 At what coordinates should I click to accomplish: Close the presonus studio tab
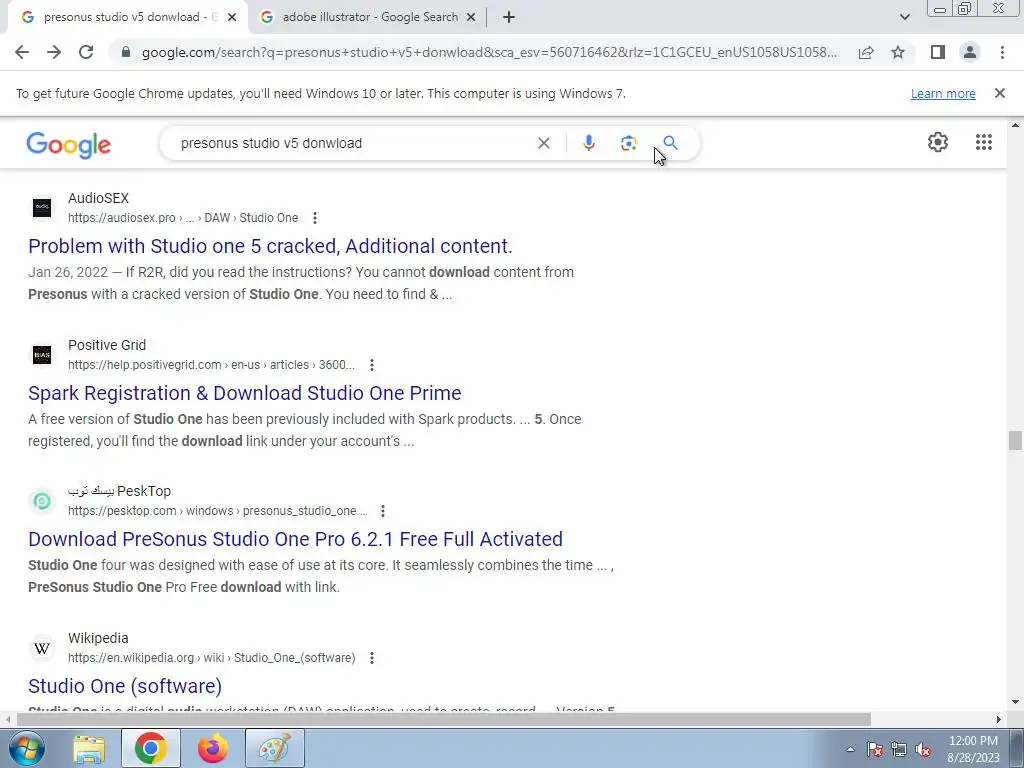pos(232,18)
